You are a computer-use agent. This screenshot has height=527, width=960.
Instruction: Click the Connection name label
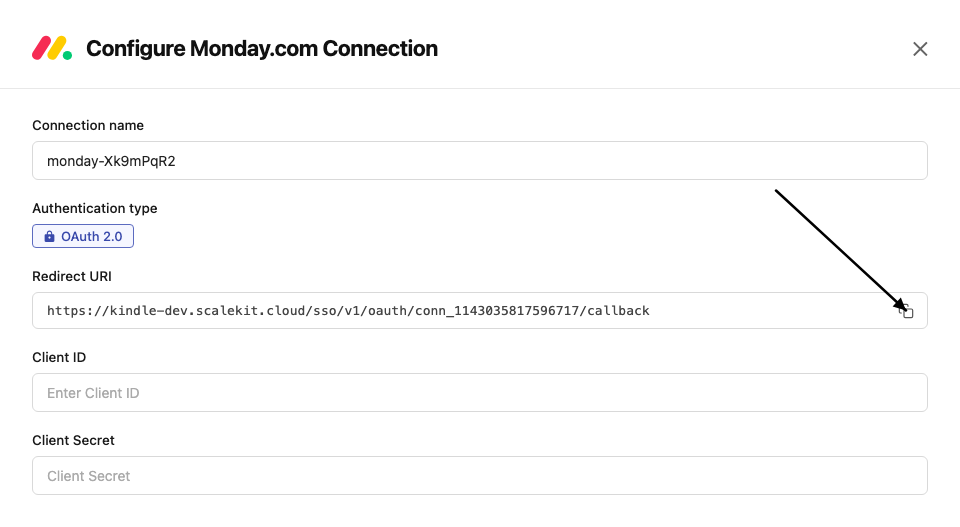pyautogui.click(x=88, y=126)
